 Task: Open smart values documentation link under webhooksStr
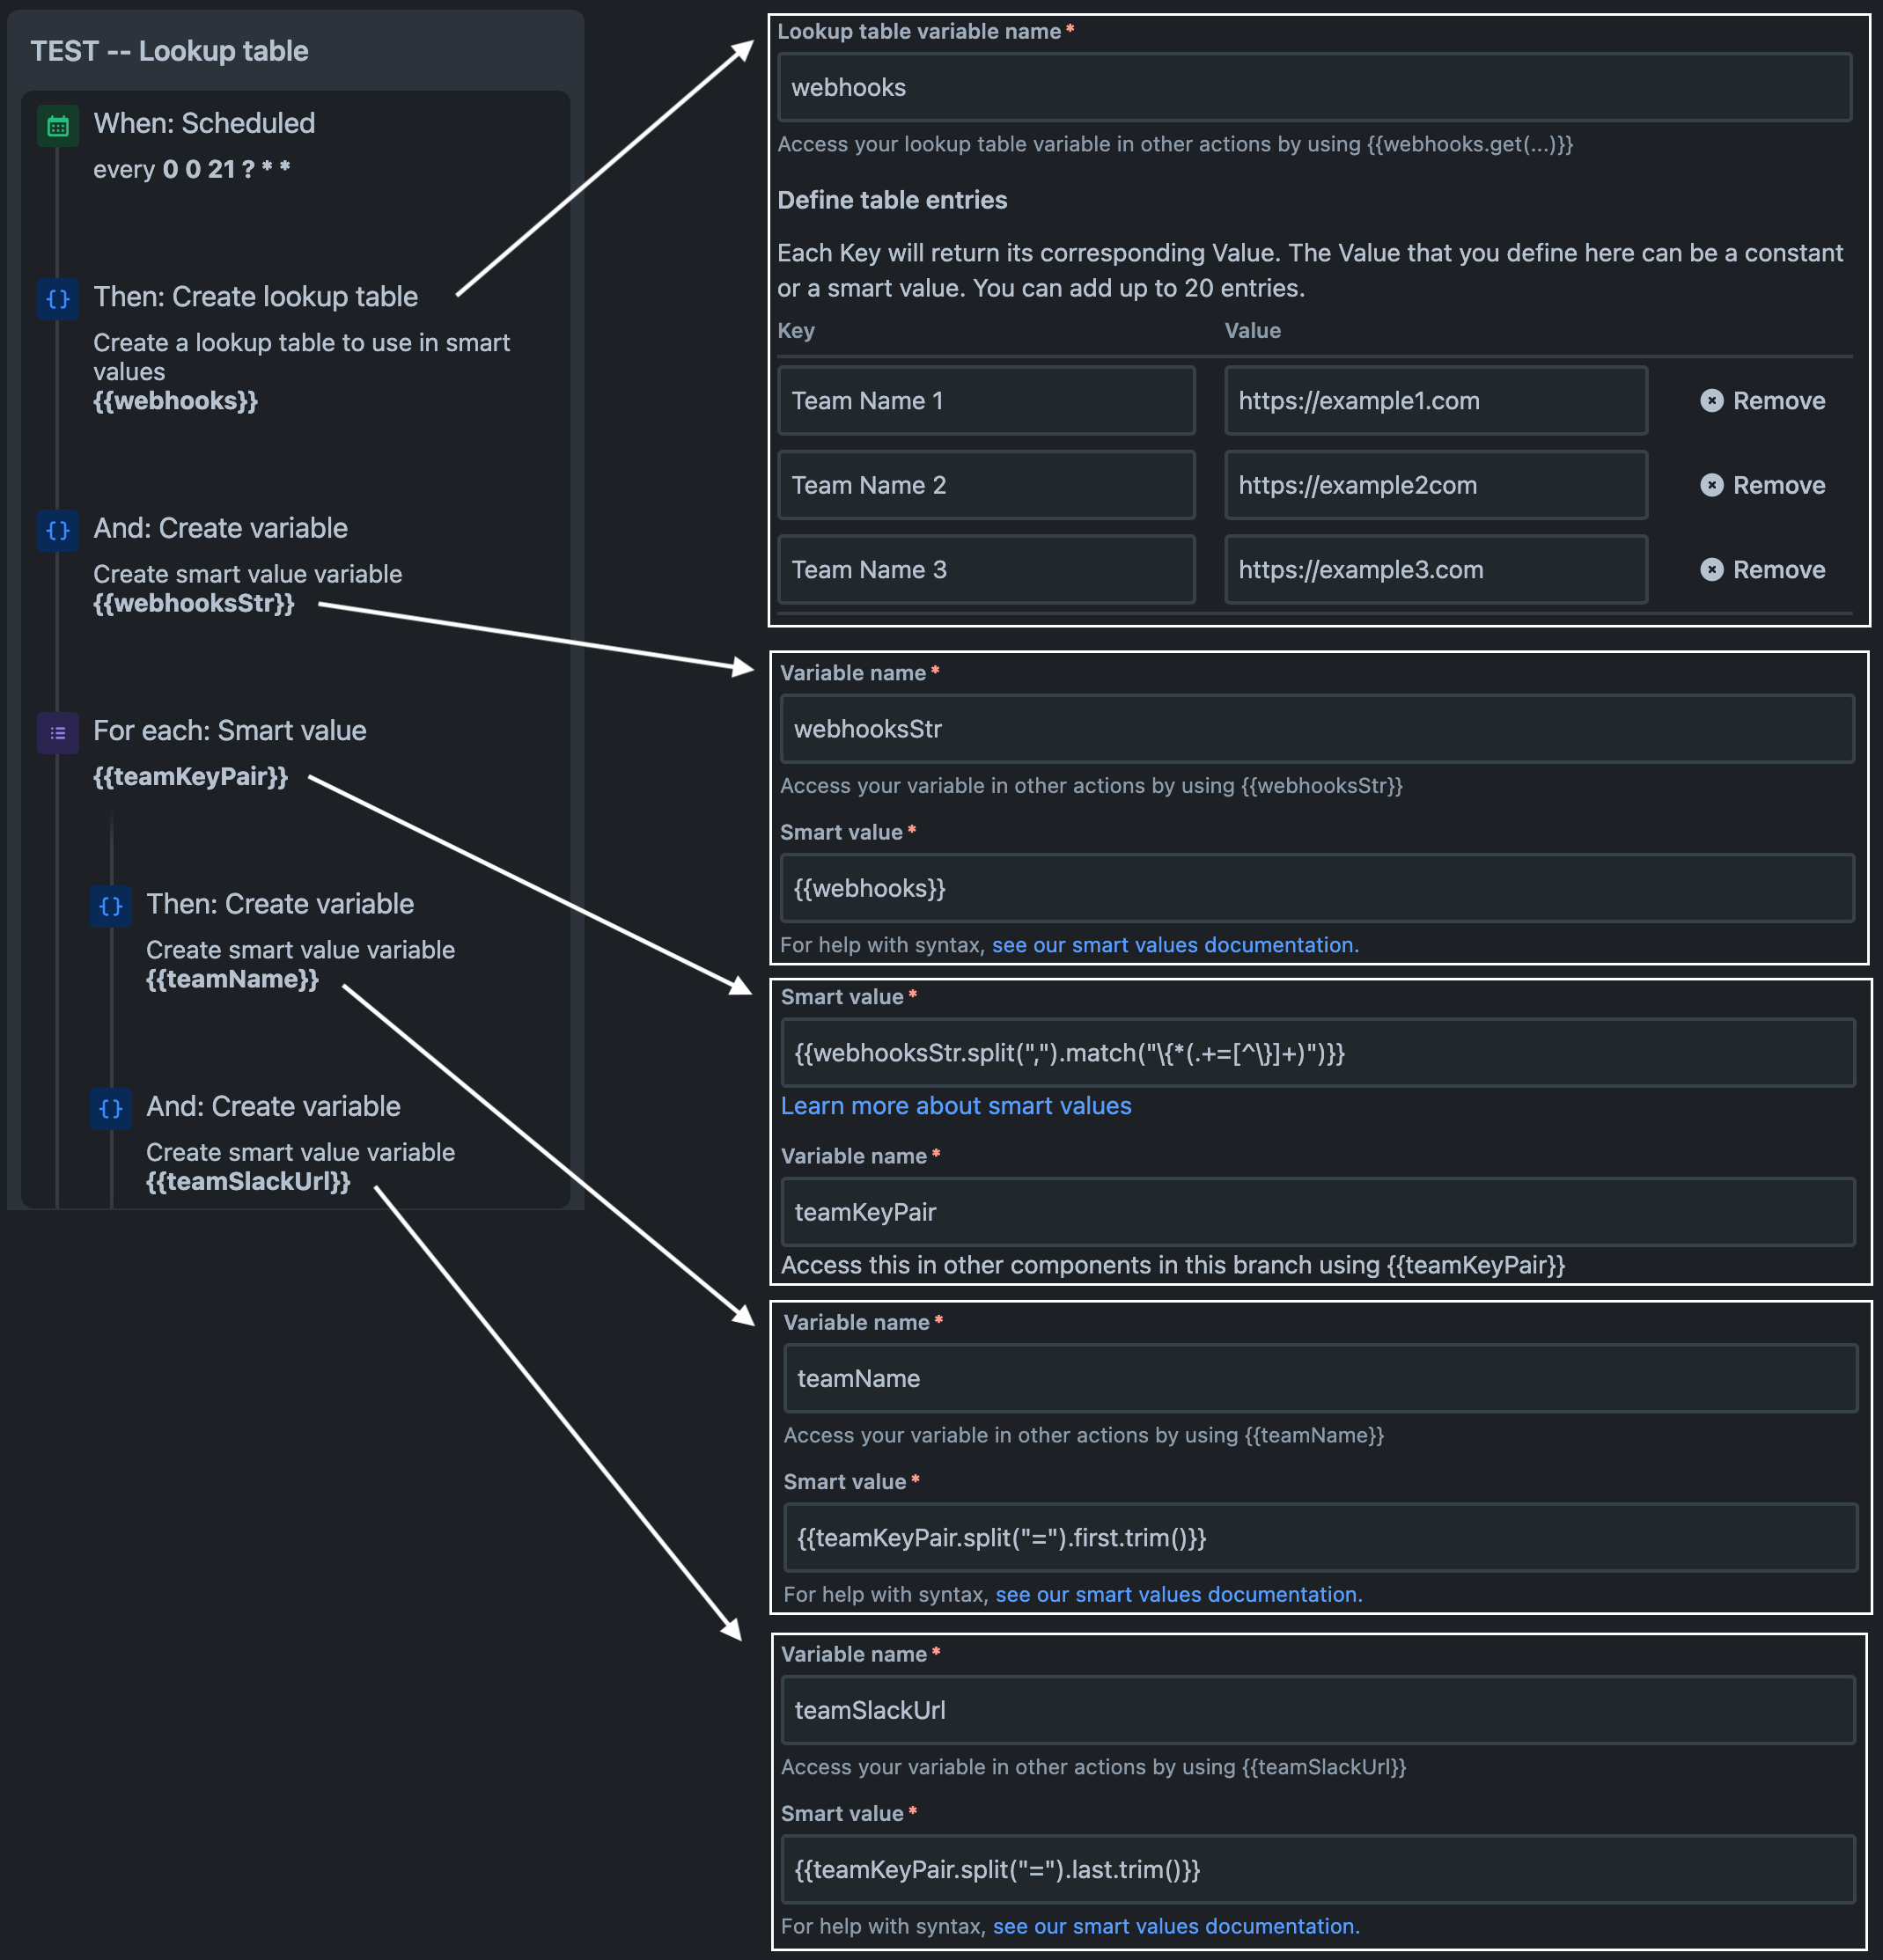tap(1175, 945)
